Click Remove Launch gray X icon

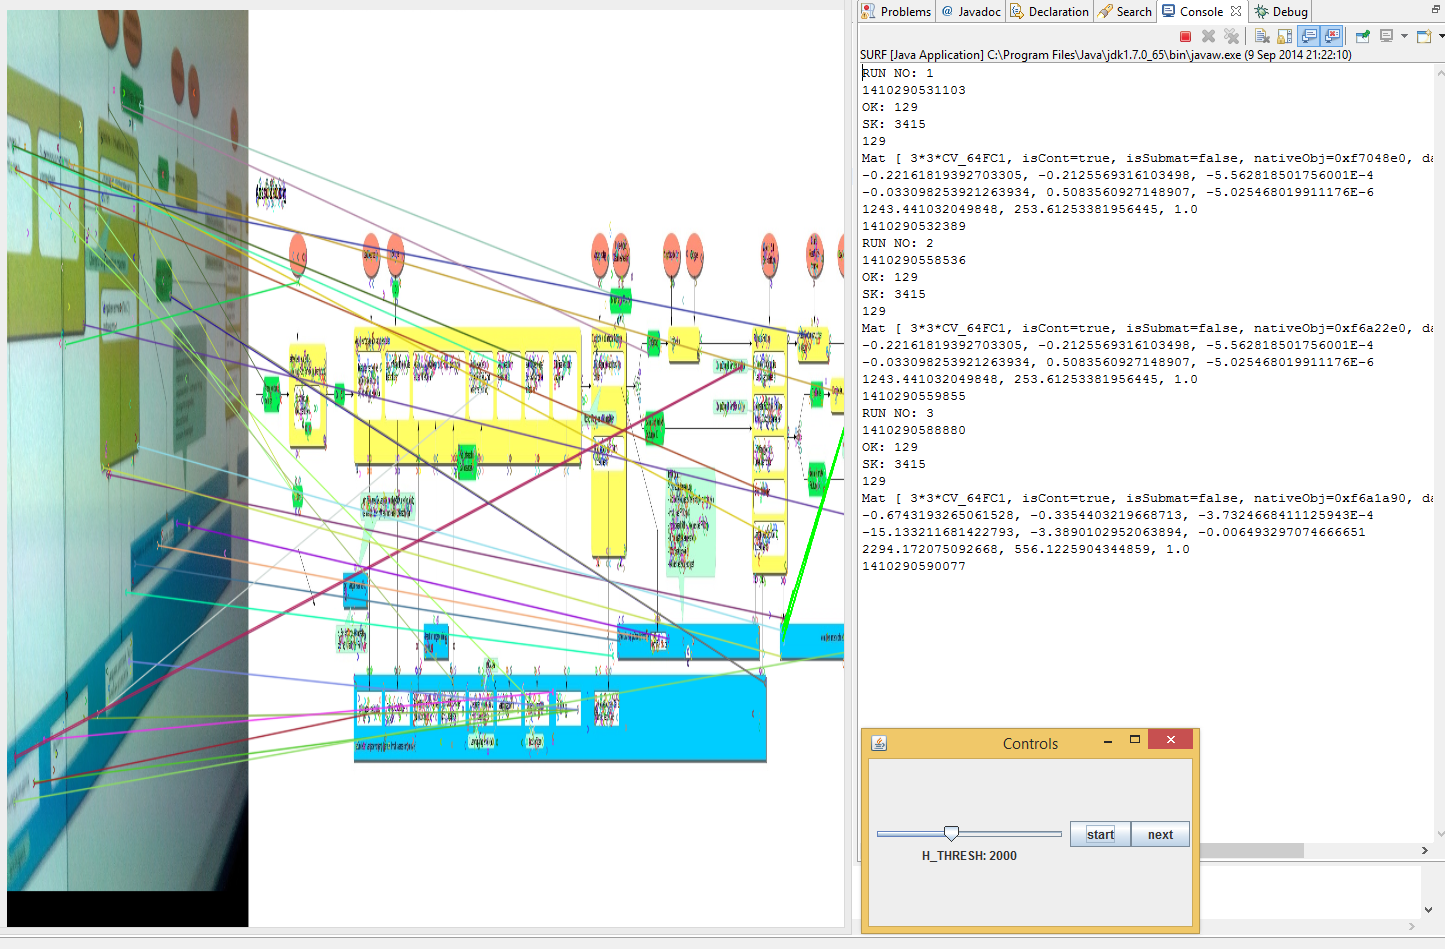1208,36
